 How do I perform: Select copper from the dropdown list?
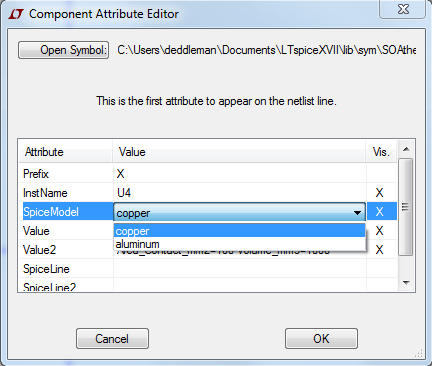pyautogui.click(x=240, y=231)
